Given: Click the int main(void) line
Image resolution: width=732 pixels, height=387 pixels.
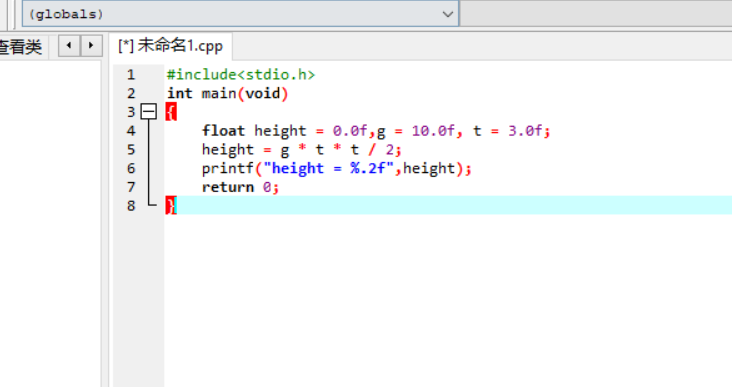Looking at the screenshot, I should click(228, 93).
